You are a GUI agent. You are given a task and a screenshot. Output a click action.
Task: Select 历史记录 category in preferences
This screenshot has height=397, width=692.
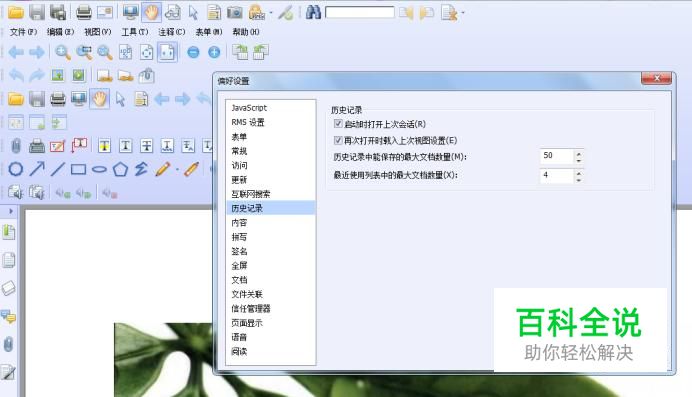click(271, 208)
